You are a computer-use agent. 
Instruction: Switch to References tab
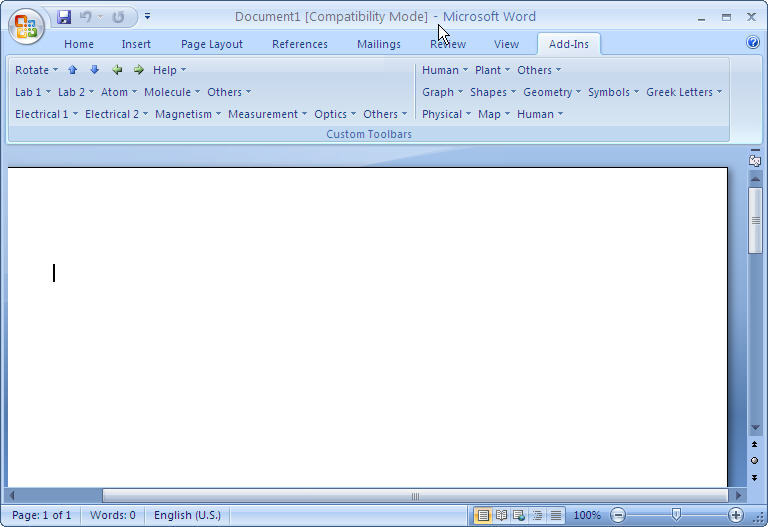coord(300,44)
